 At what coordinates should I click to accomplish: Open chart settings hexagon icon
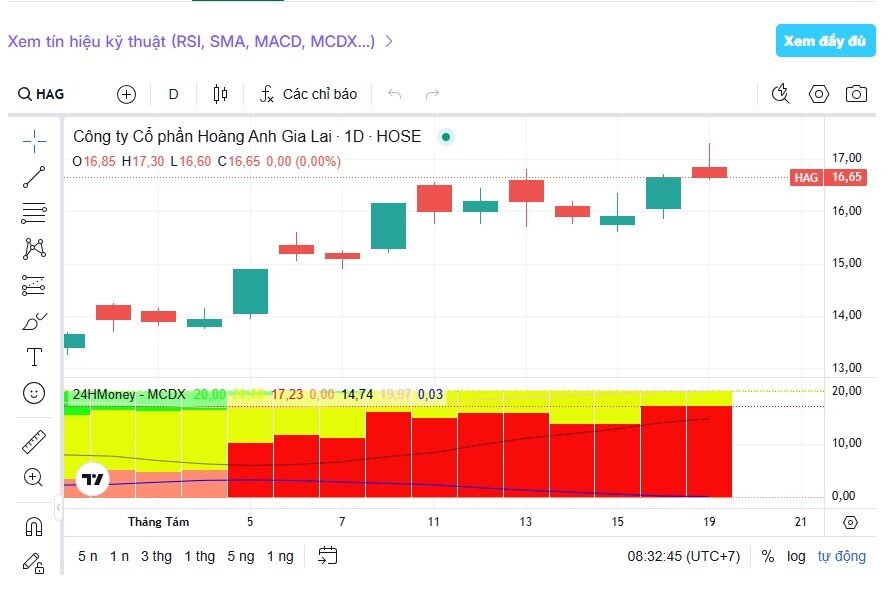(819, 94)
